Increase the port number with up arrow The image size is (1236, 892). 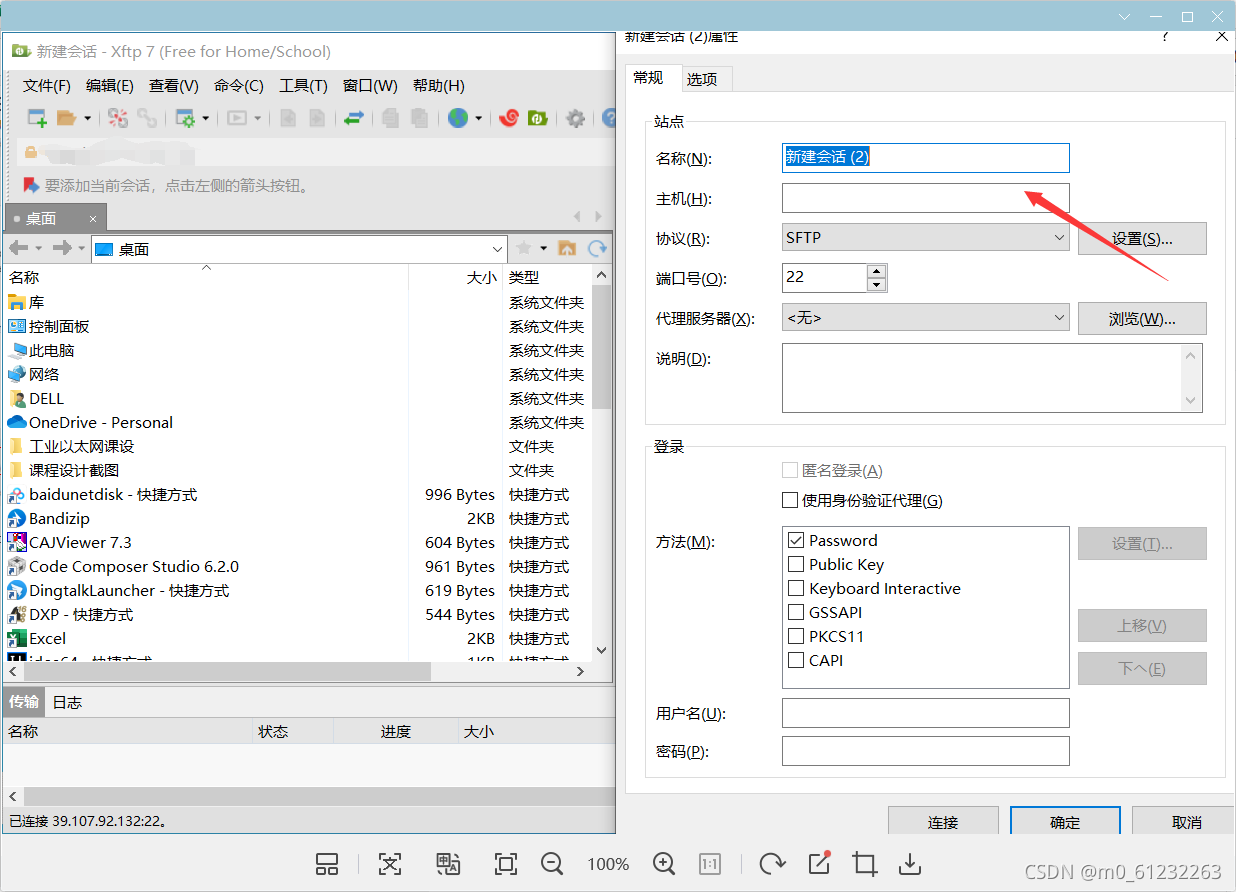click(877, 271)
